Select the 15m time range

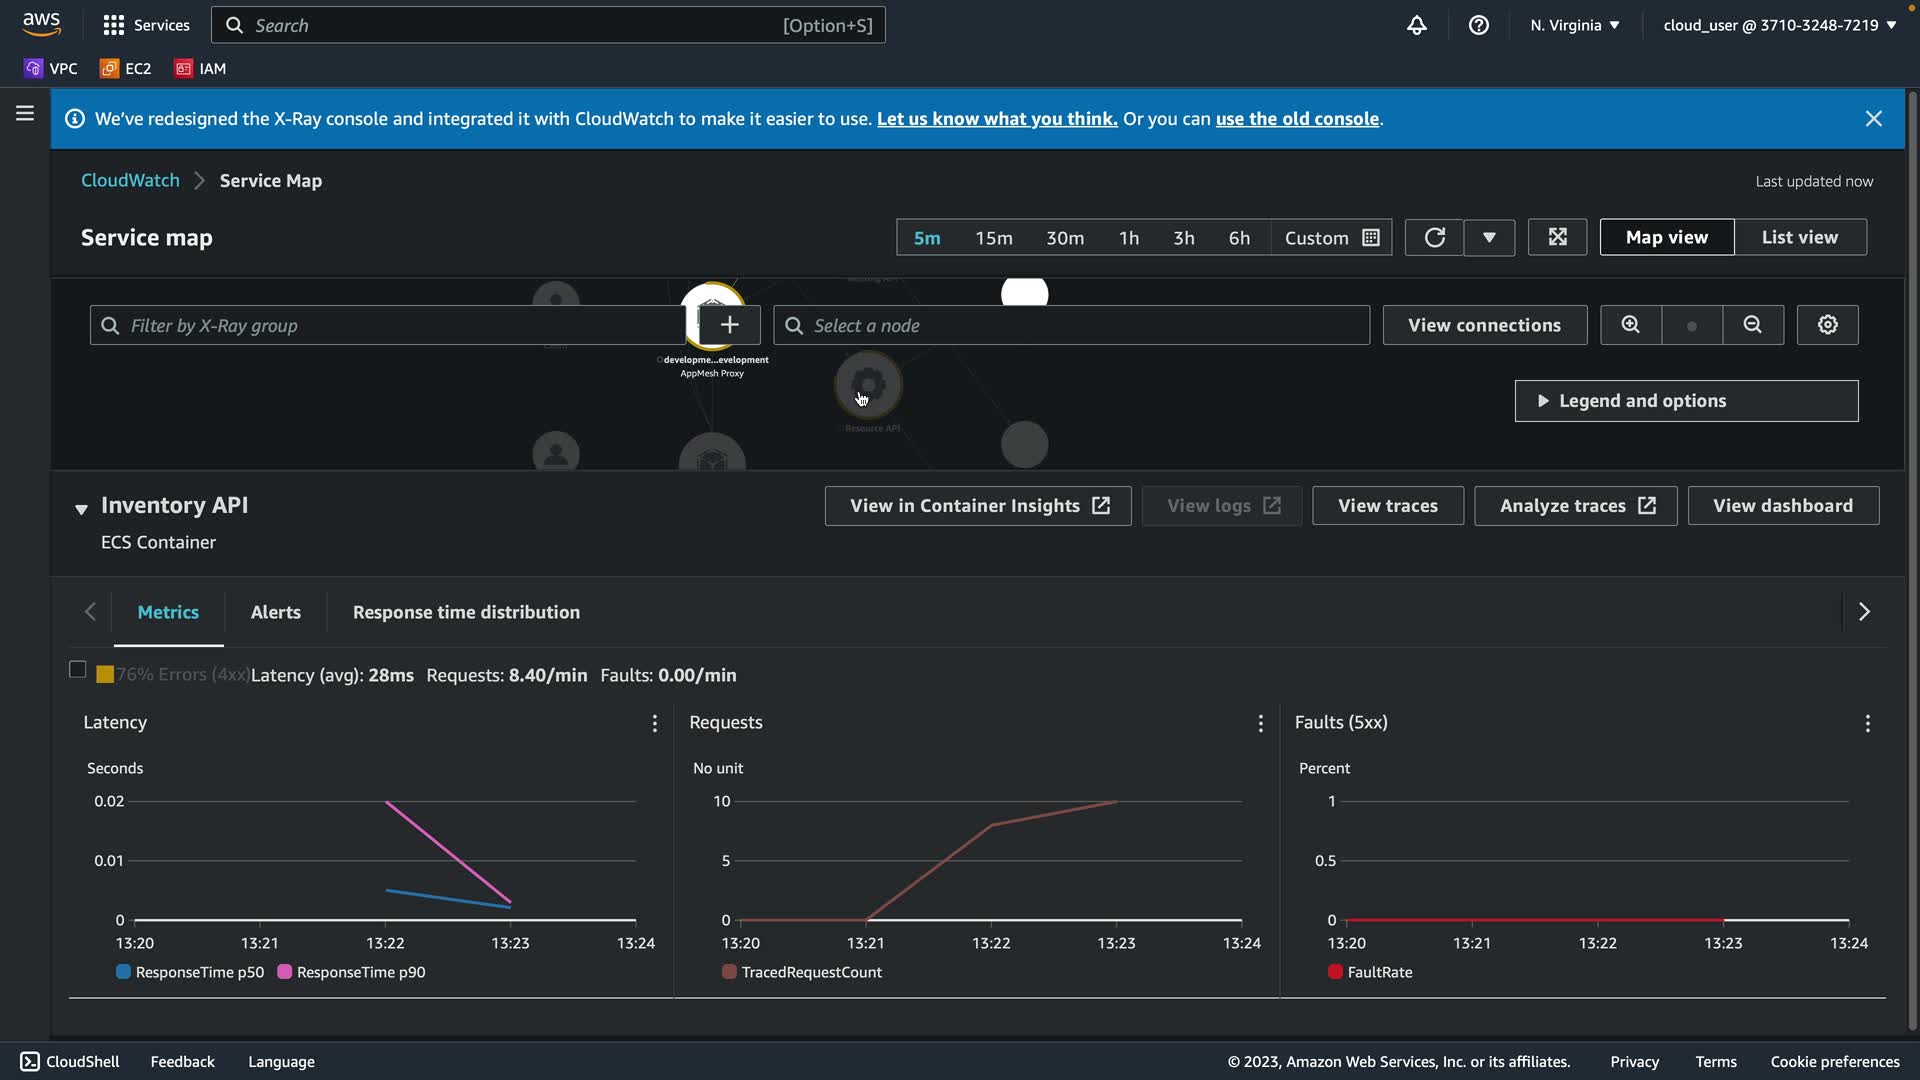993,238
